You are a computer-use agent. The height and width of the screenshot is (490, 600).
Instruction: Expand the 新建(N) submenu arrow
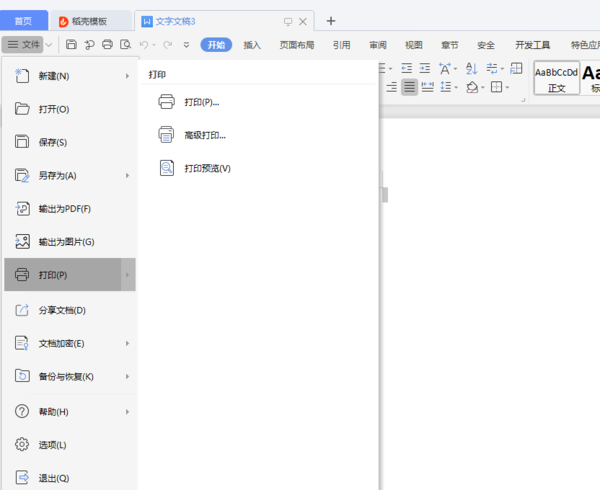point(127,76)
